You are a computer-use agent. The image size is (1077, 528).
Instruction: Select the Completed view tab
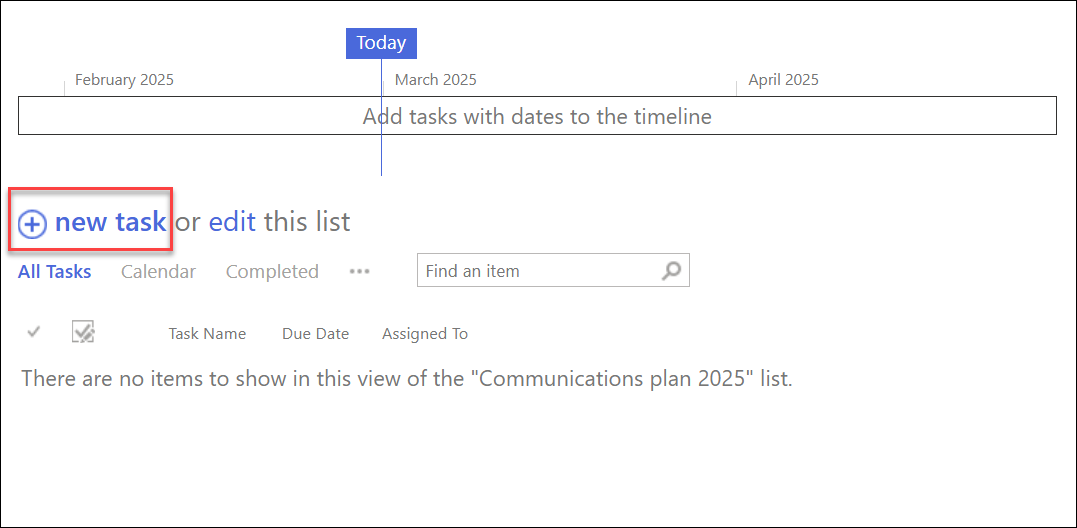[272, 272]
